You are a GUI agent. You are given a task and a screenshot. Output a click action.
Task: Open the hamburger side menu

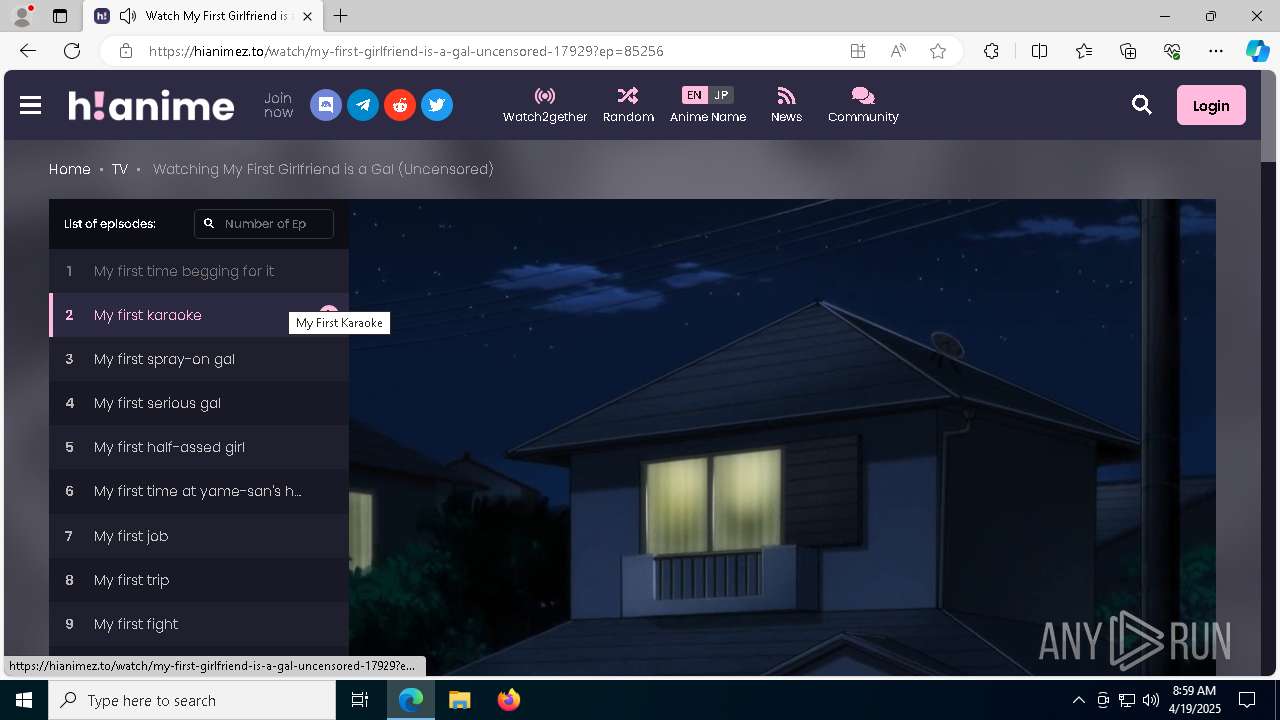coord(30,105)
